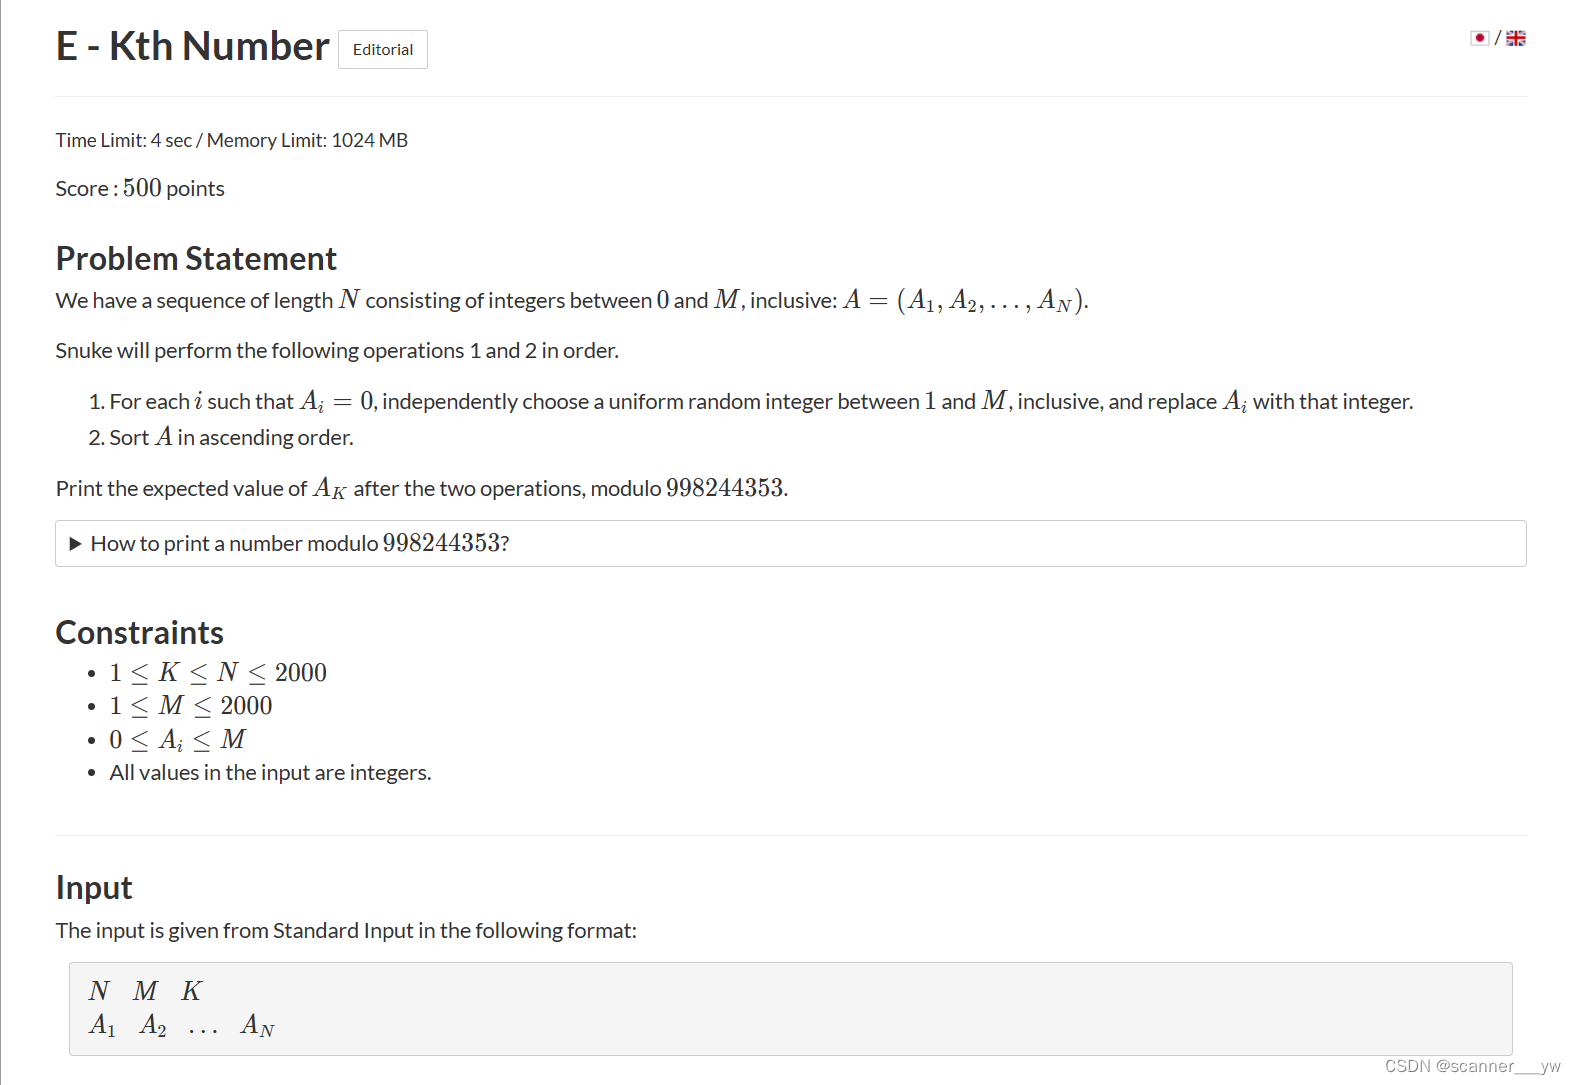Open the Editorial page
1576x1085 pixels.
(x=382, y=49)
